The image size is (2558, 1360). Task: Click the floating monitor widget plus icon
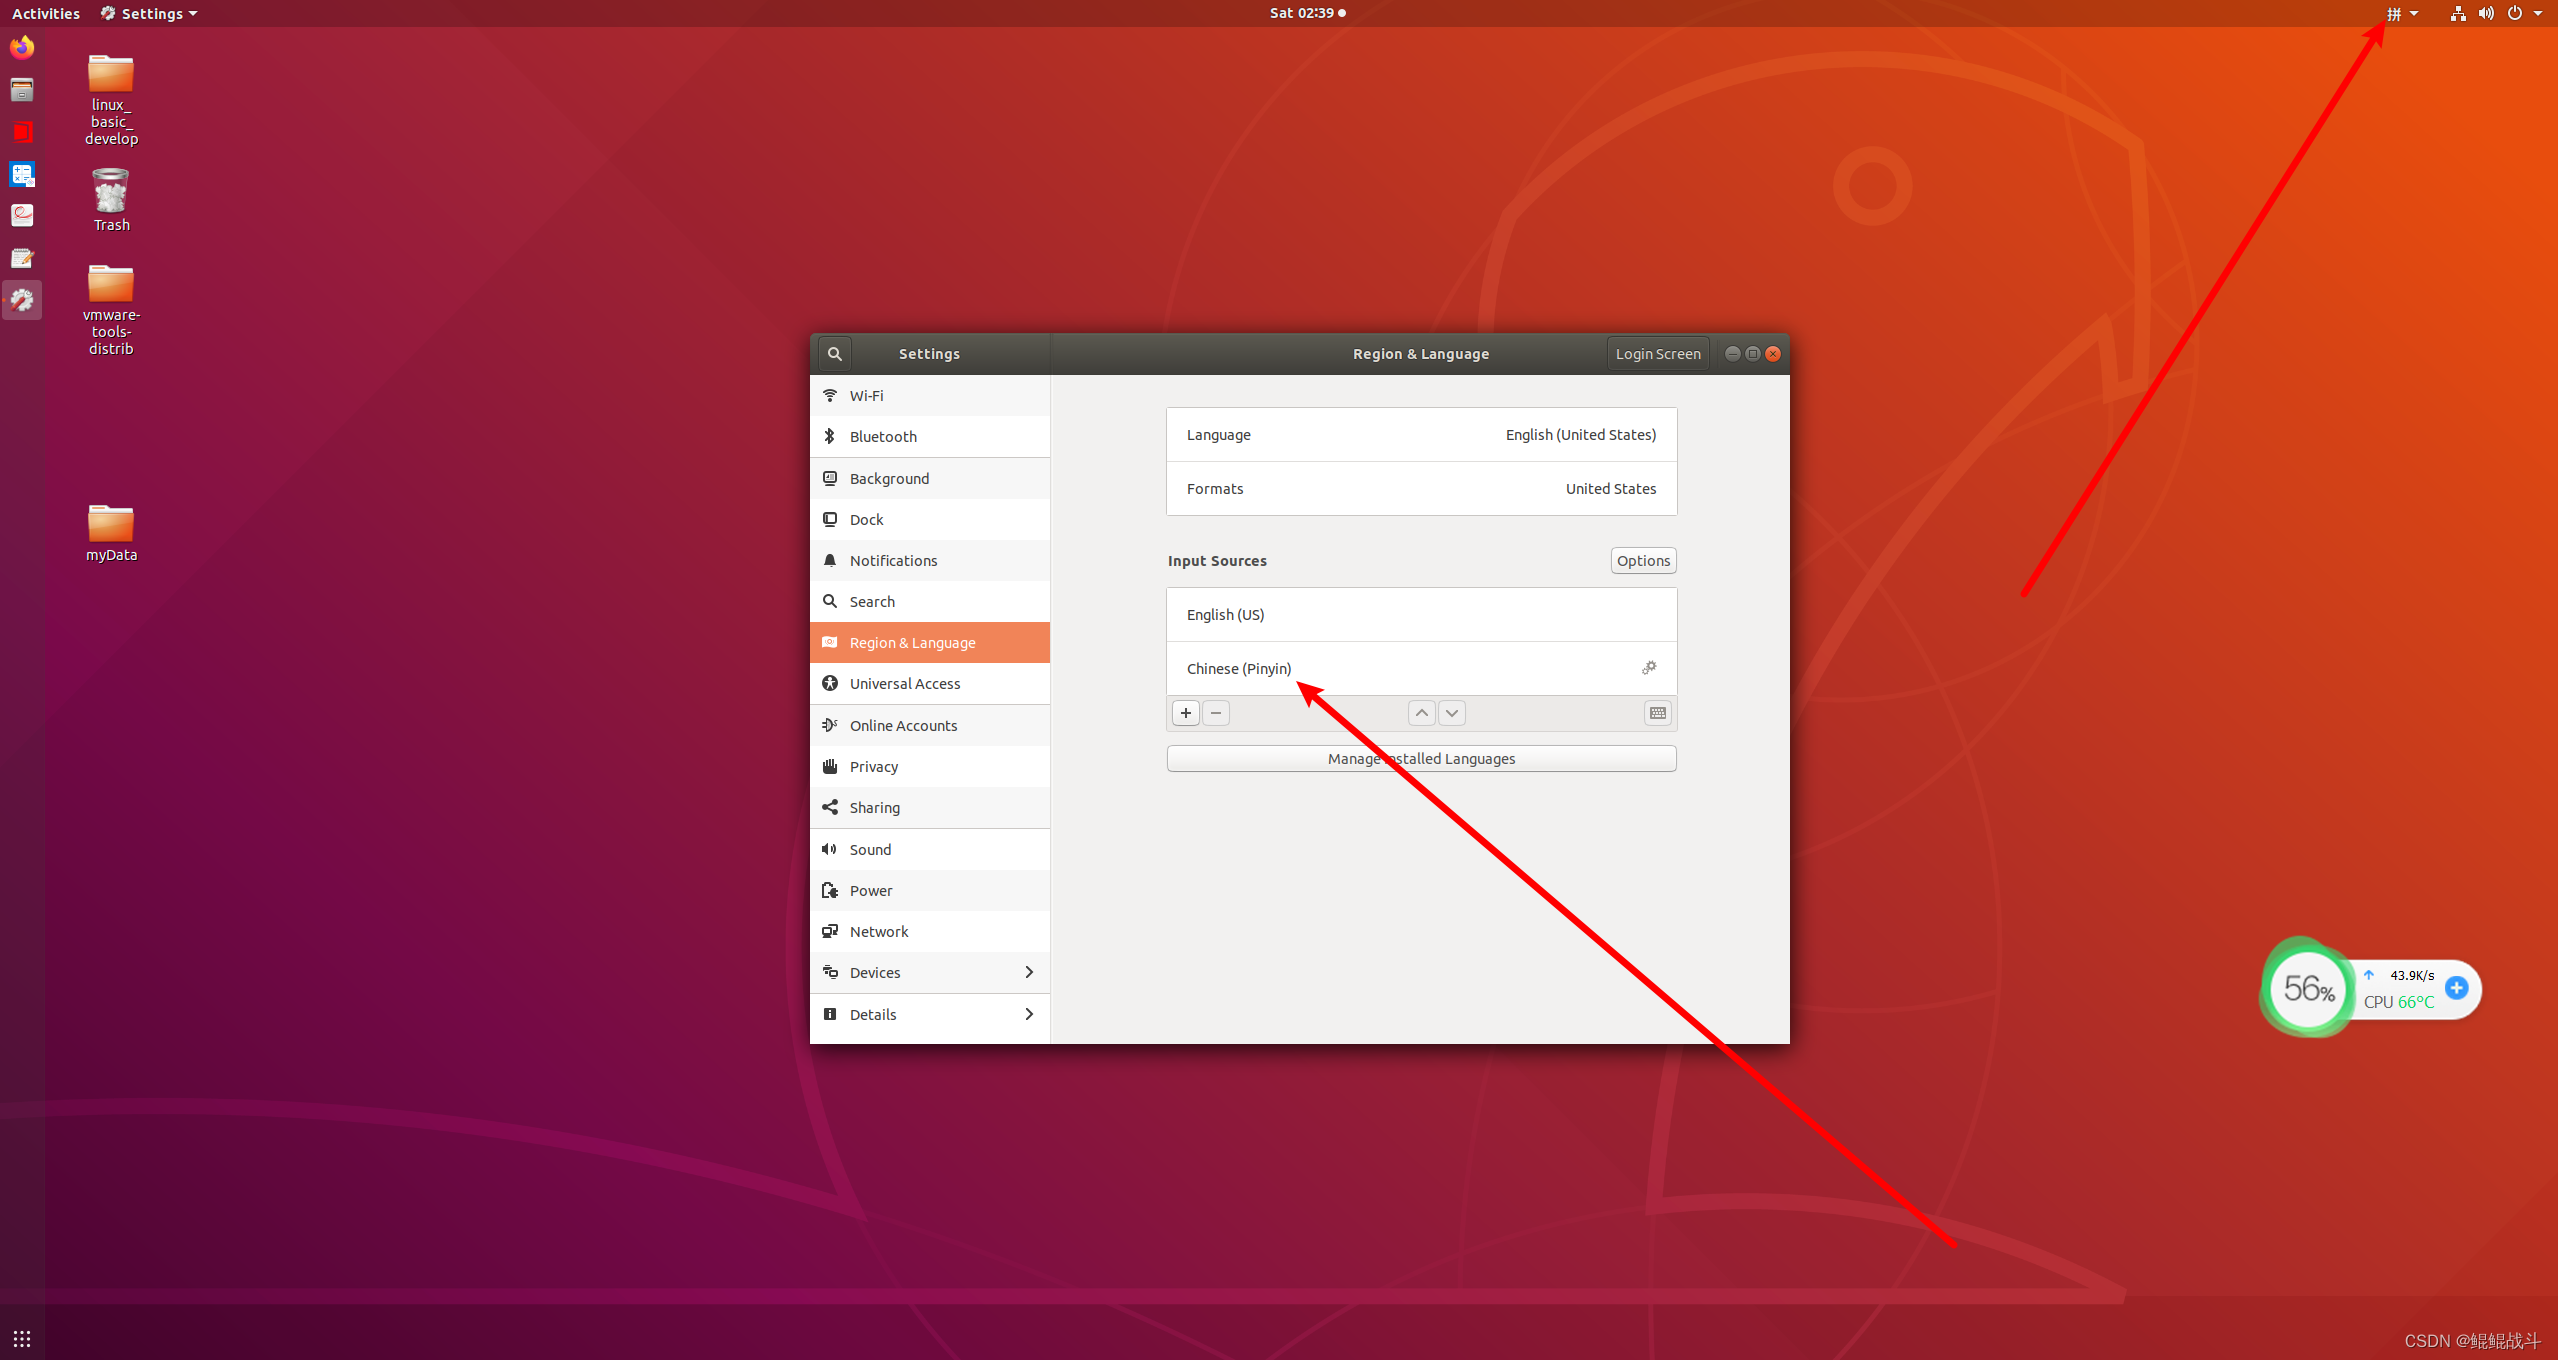2456,988
